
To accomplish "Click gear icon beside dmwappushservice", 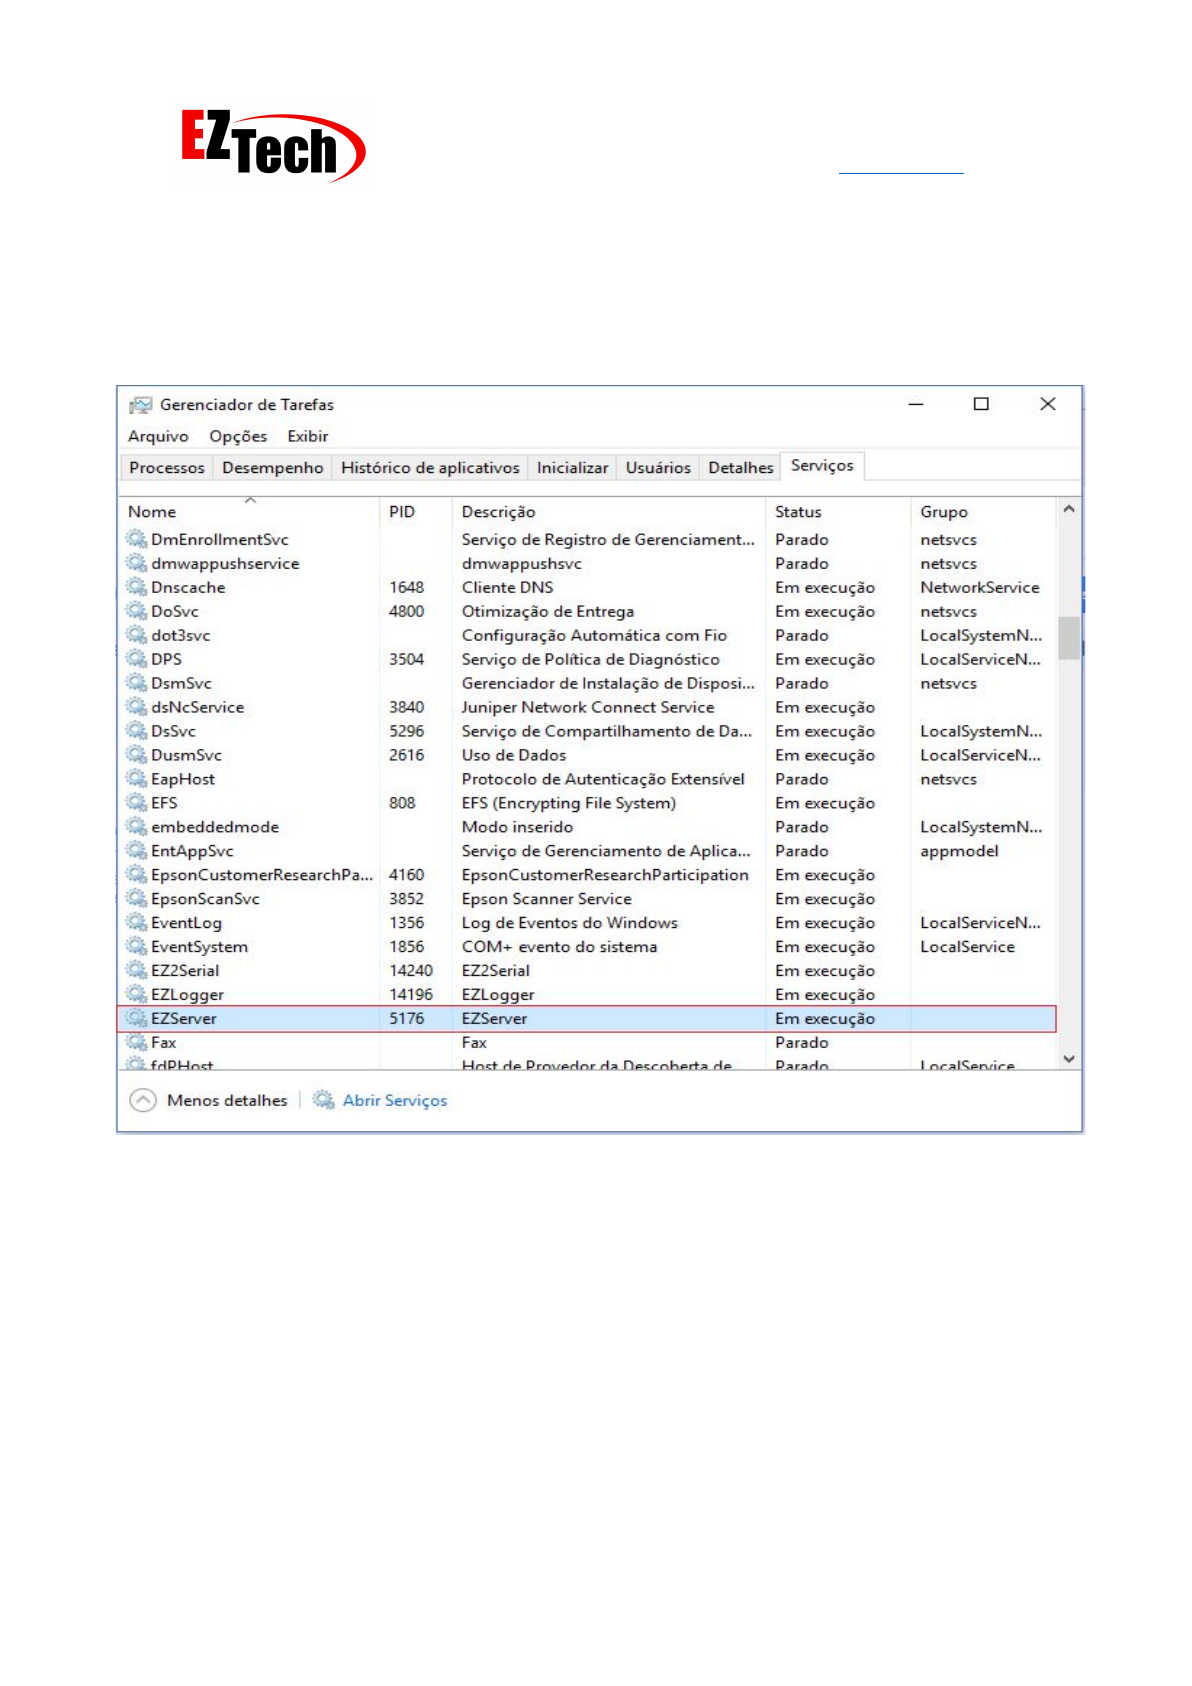I will [x=136, y=563].
